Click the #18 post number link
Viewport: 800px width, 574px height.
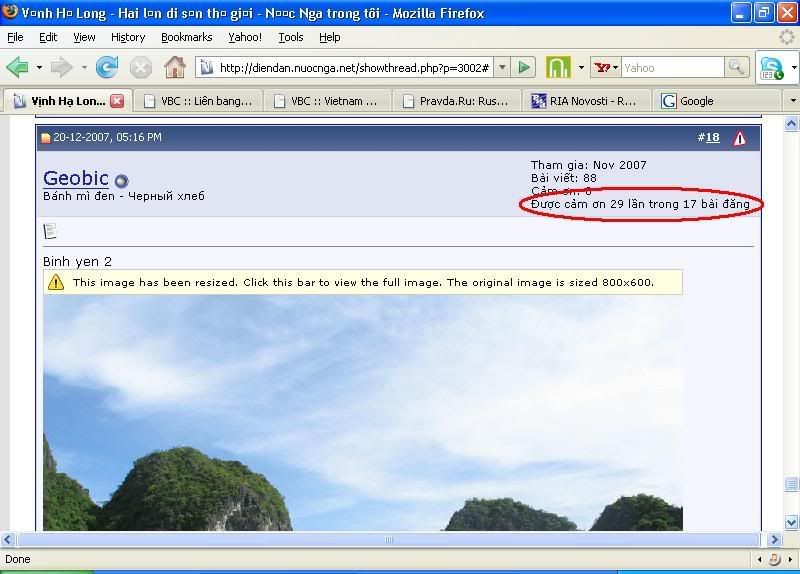(x=709, y=138)
